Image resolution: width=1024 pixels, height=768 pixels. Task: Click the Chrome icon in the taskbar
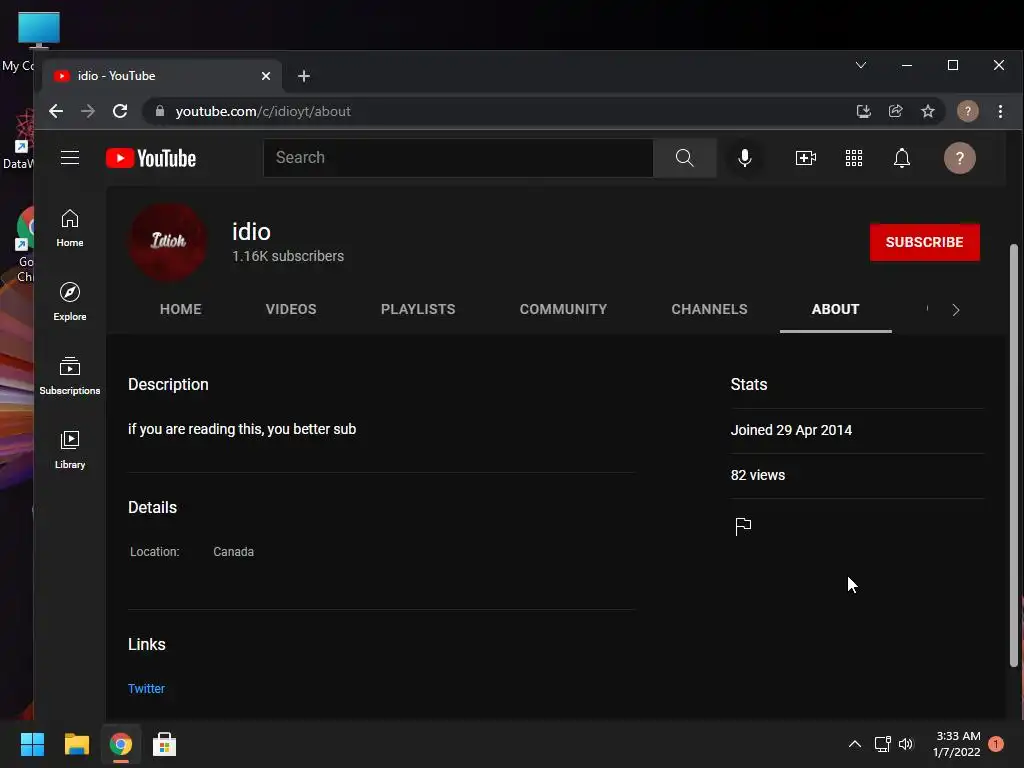pyautogui.click(x=120, y=744)
